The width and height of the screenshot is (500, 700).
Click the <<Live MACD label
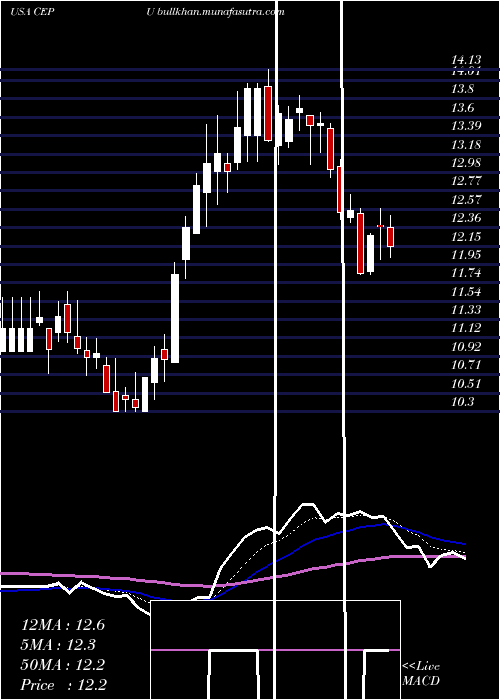tap(421, 674)
